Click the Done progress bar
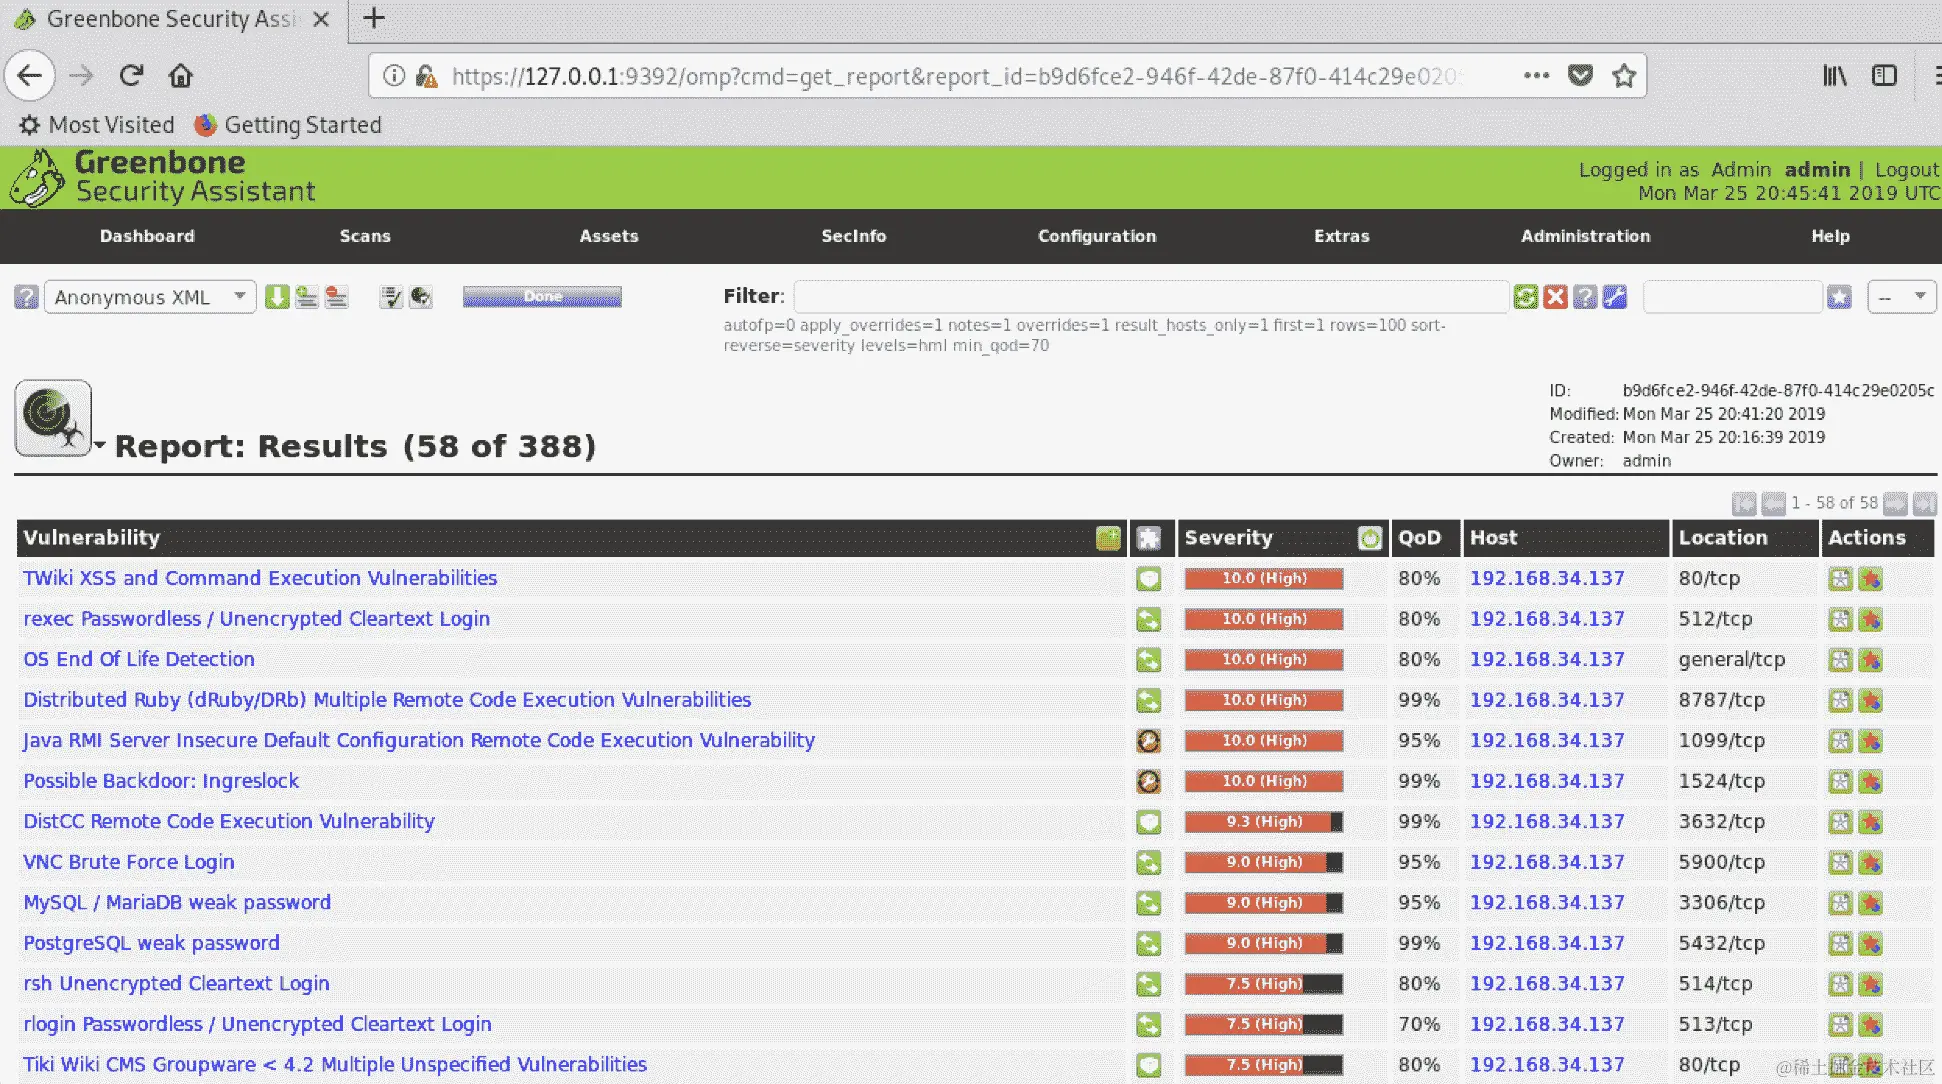1942x1084 pixels. point(542,297)
